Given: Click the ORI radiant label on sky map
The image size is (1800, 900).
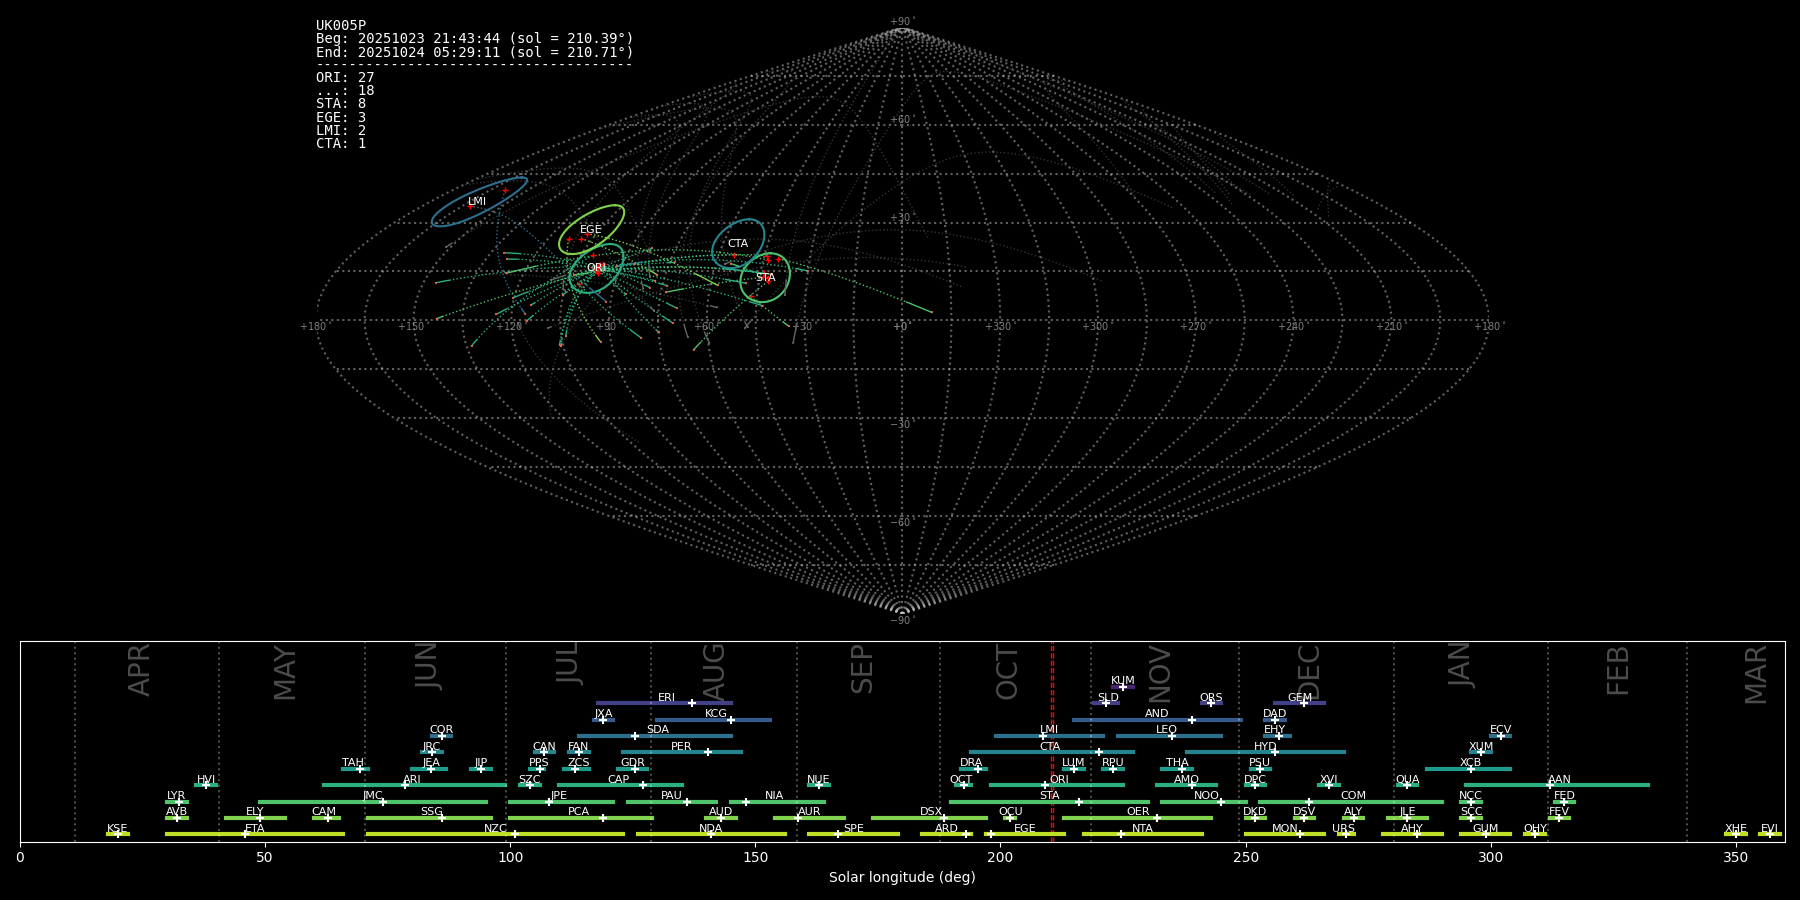Looking at the screenshot, I should (597, 268).
